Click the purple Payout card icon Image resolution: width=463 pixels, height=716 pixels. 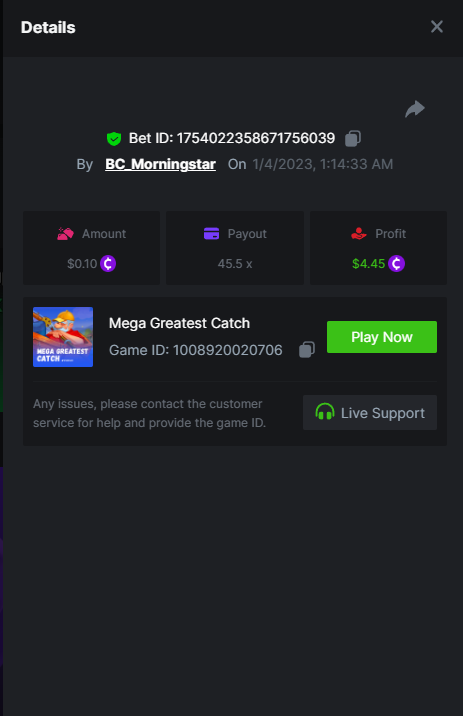pos(211,233)
